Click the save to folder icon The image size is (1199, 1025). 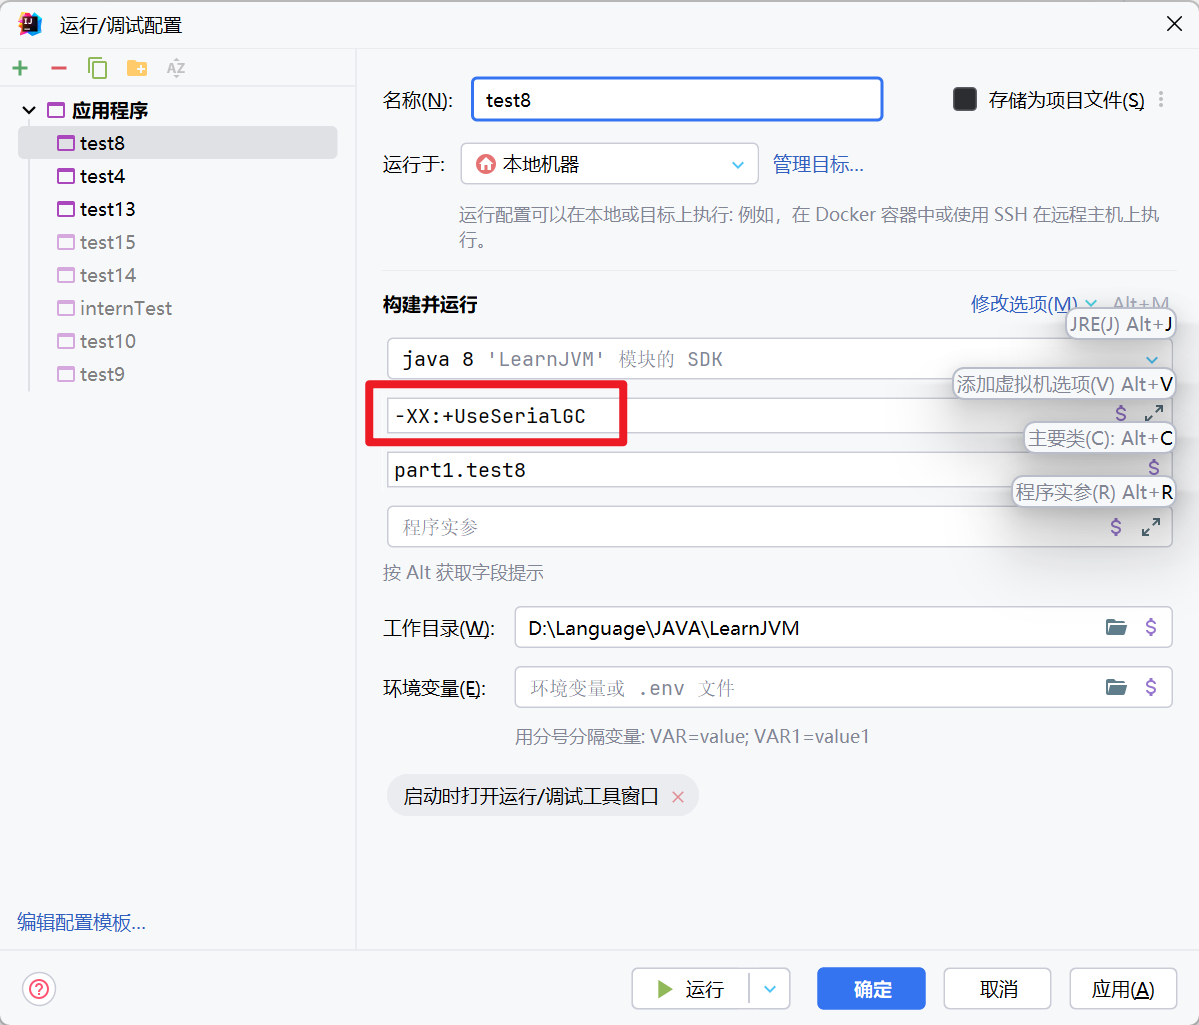(x=136, y=68)
